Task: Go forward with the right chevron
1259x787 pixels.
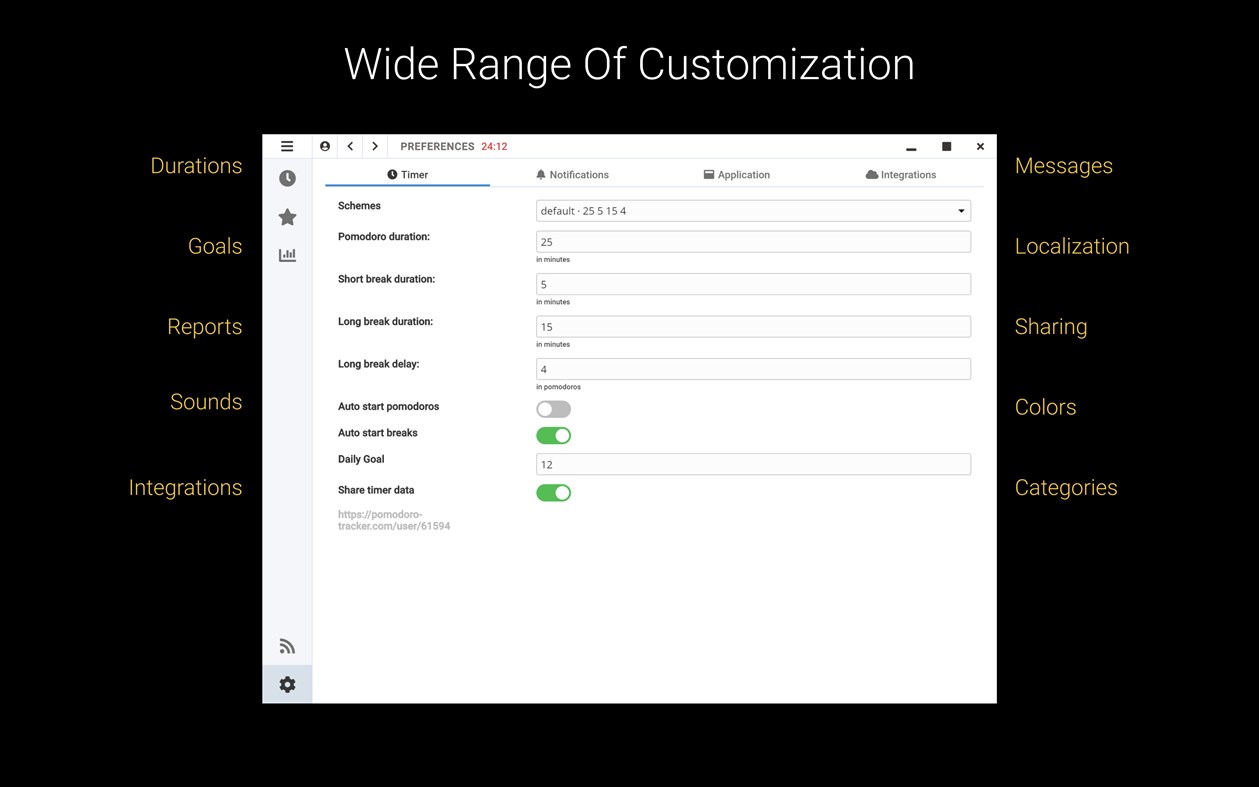Action: [x=375, y=146]
